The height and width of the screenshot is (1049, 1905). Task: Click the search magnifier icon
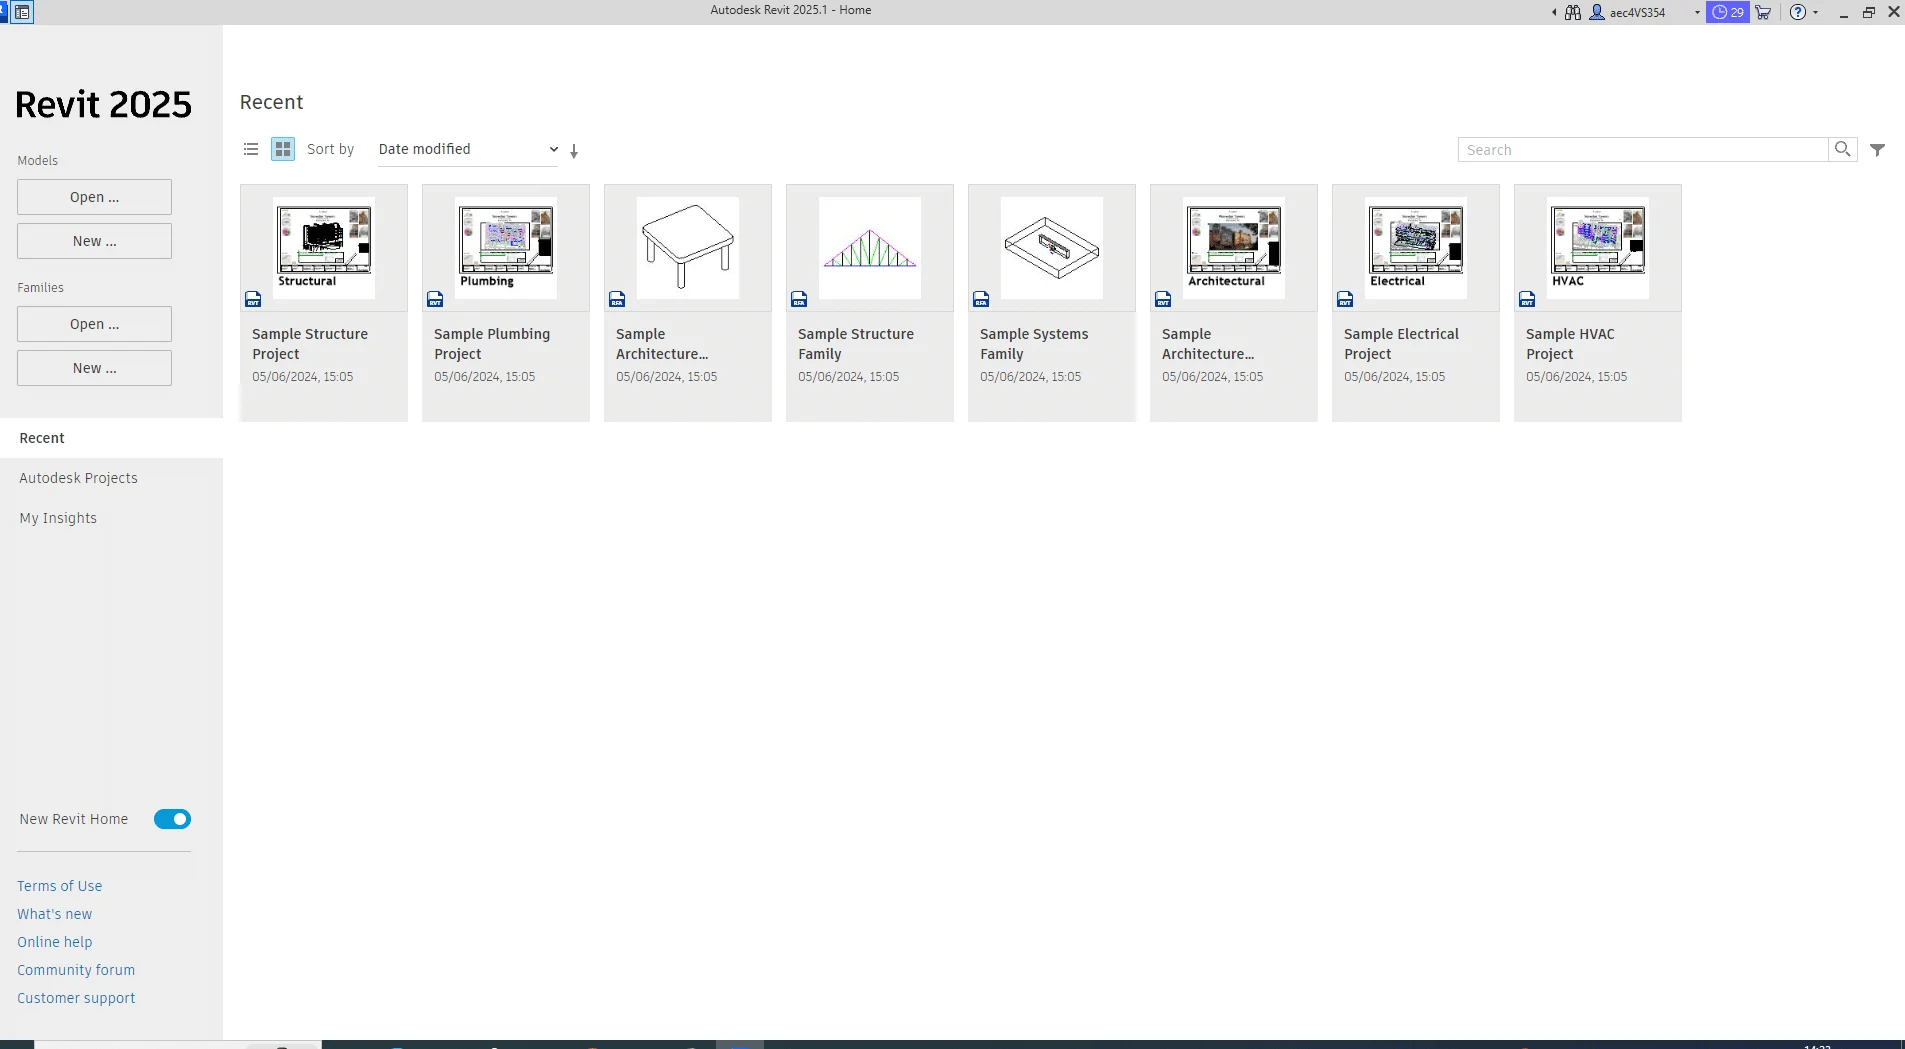pyautogui.click(x=1841, y=149)
